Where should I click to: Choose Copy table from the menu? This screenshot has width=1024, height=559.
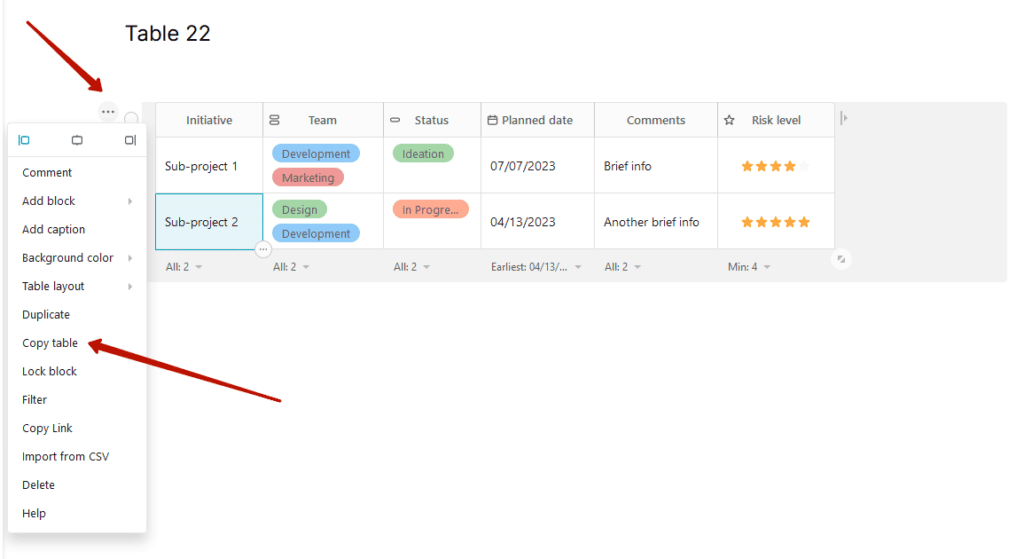coord(50,343)
